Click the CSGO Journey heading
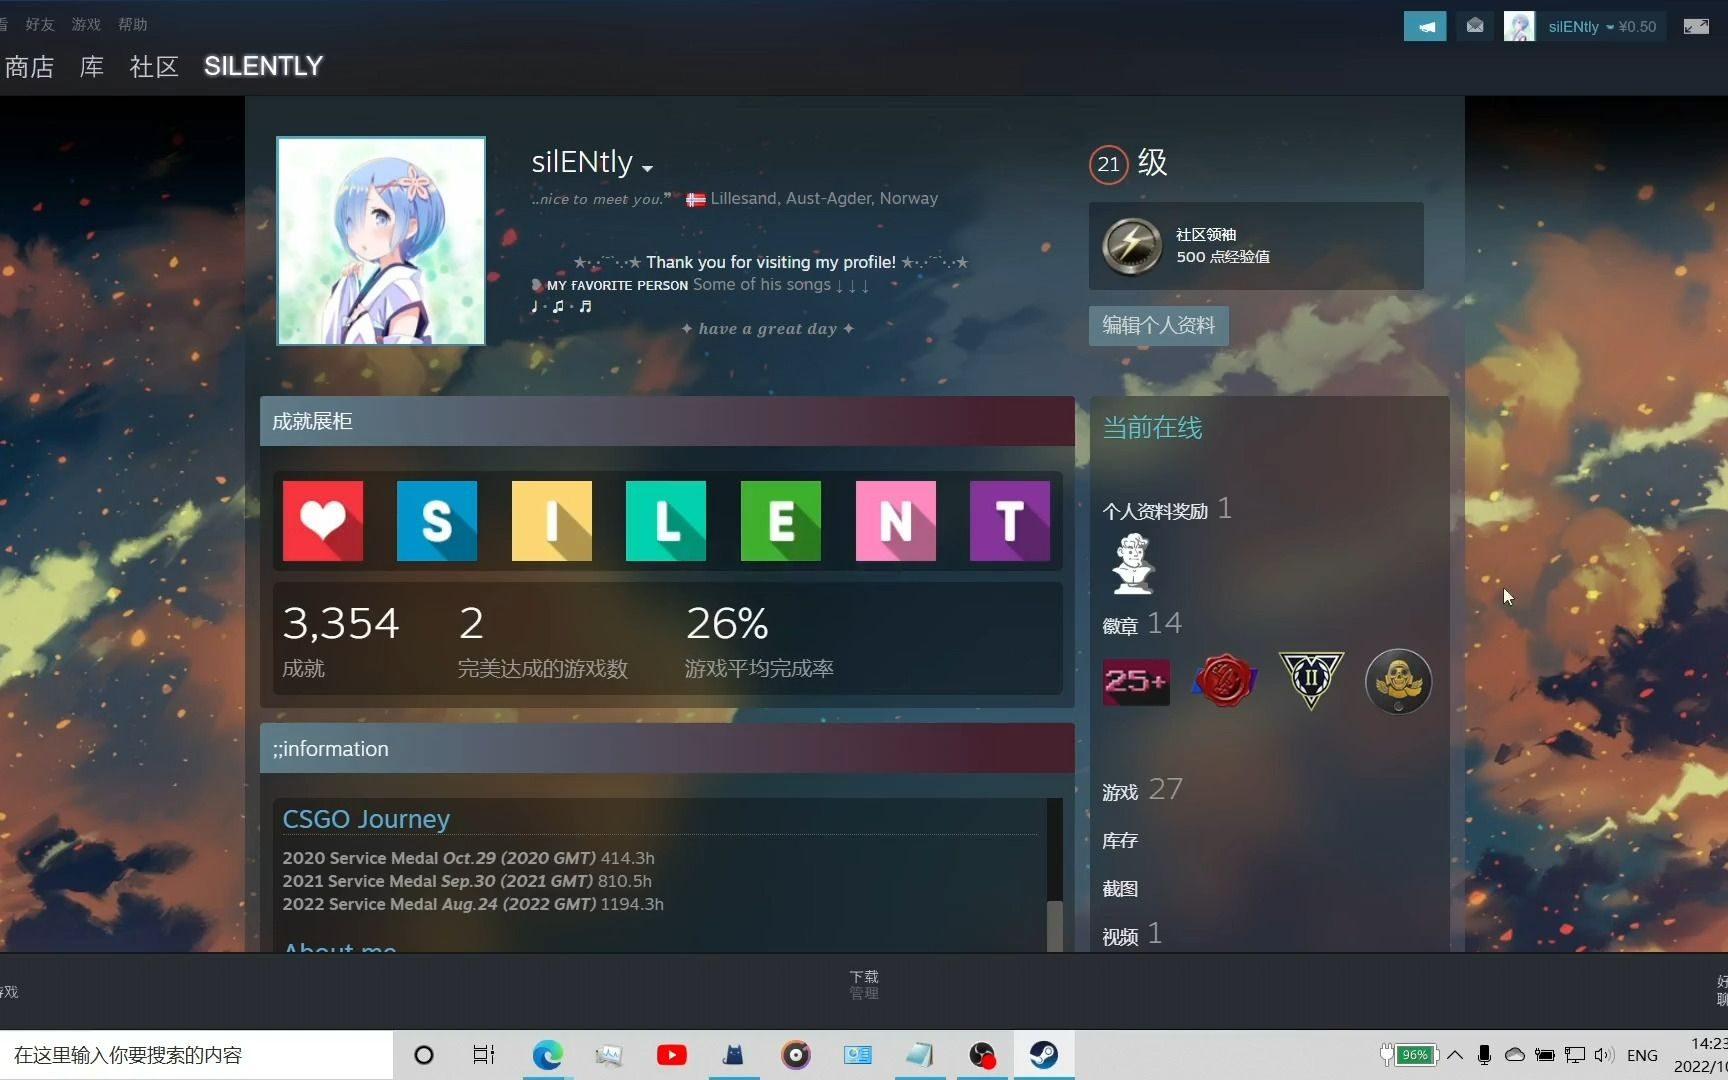 tap(366, 819)
